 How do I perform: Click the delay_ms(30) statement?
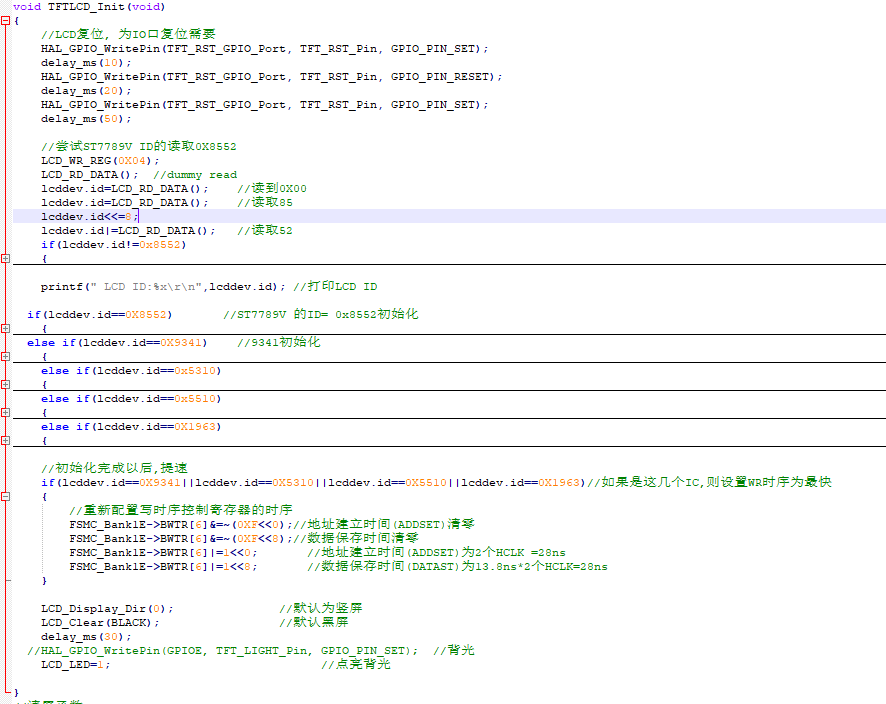(86, 636)
